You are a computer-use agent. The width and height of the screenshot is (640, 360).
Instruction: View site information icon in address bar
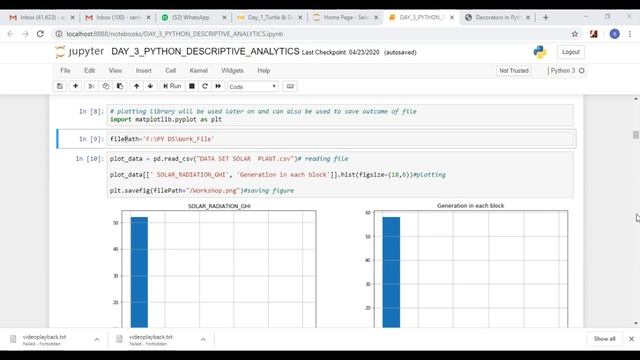59,34
